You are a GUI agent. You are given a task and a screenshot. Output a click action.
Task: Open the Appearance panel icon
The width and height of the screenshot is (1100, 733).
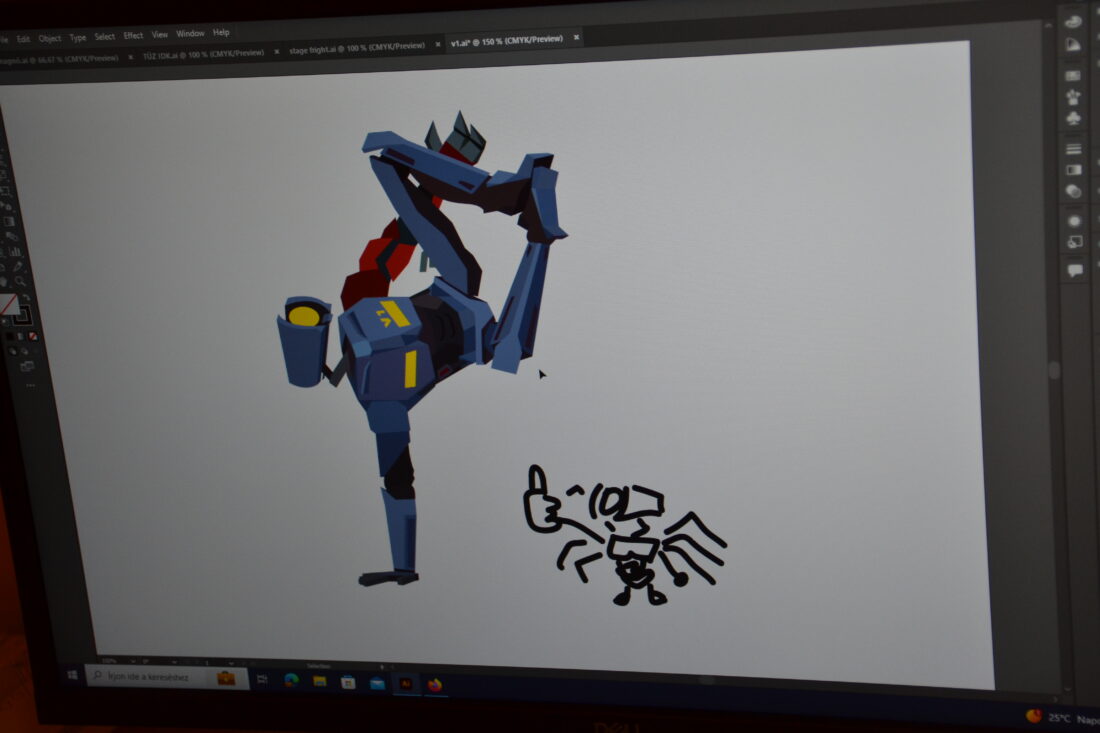(x=1074, y=221)
